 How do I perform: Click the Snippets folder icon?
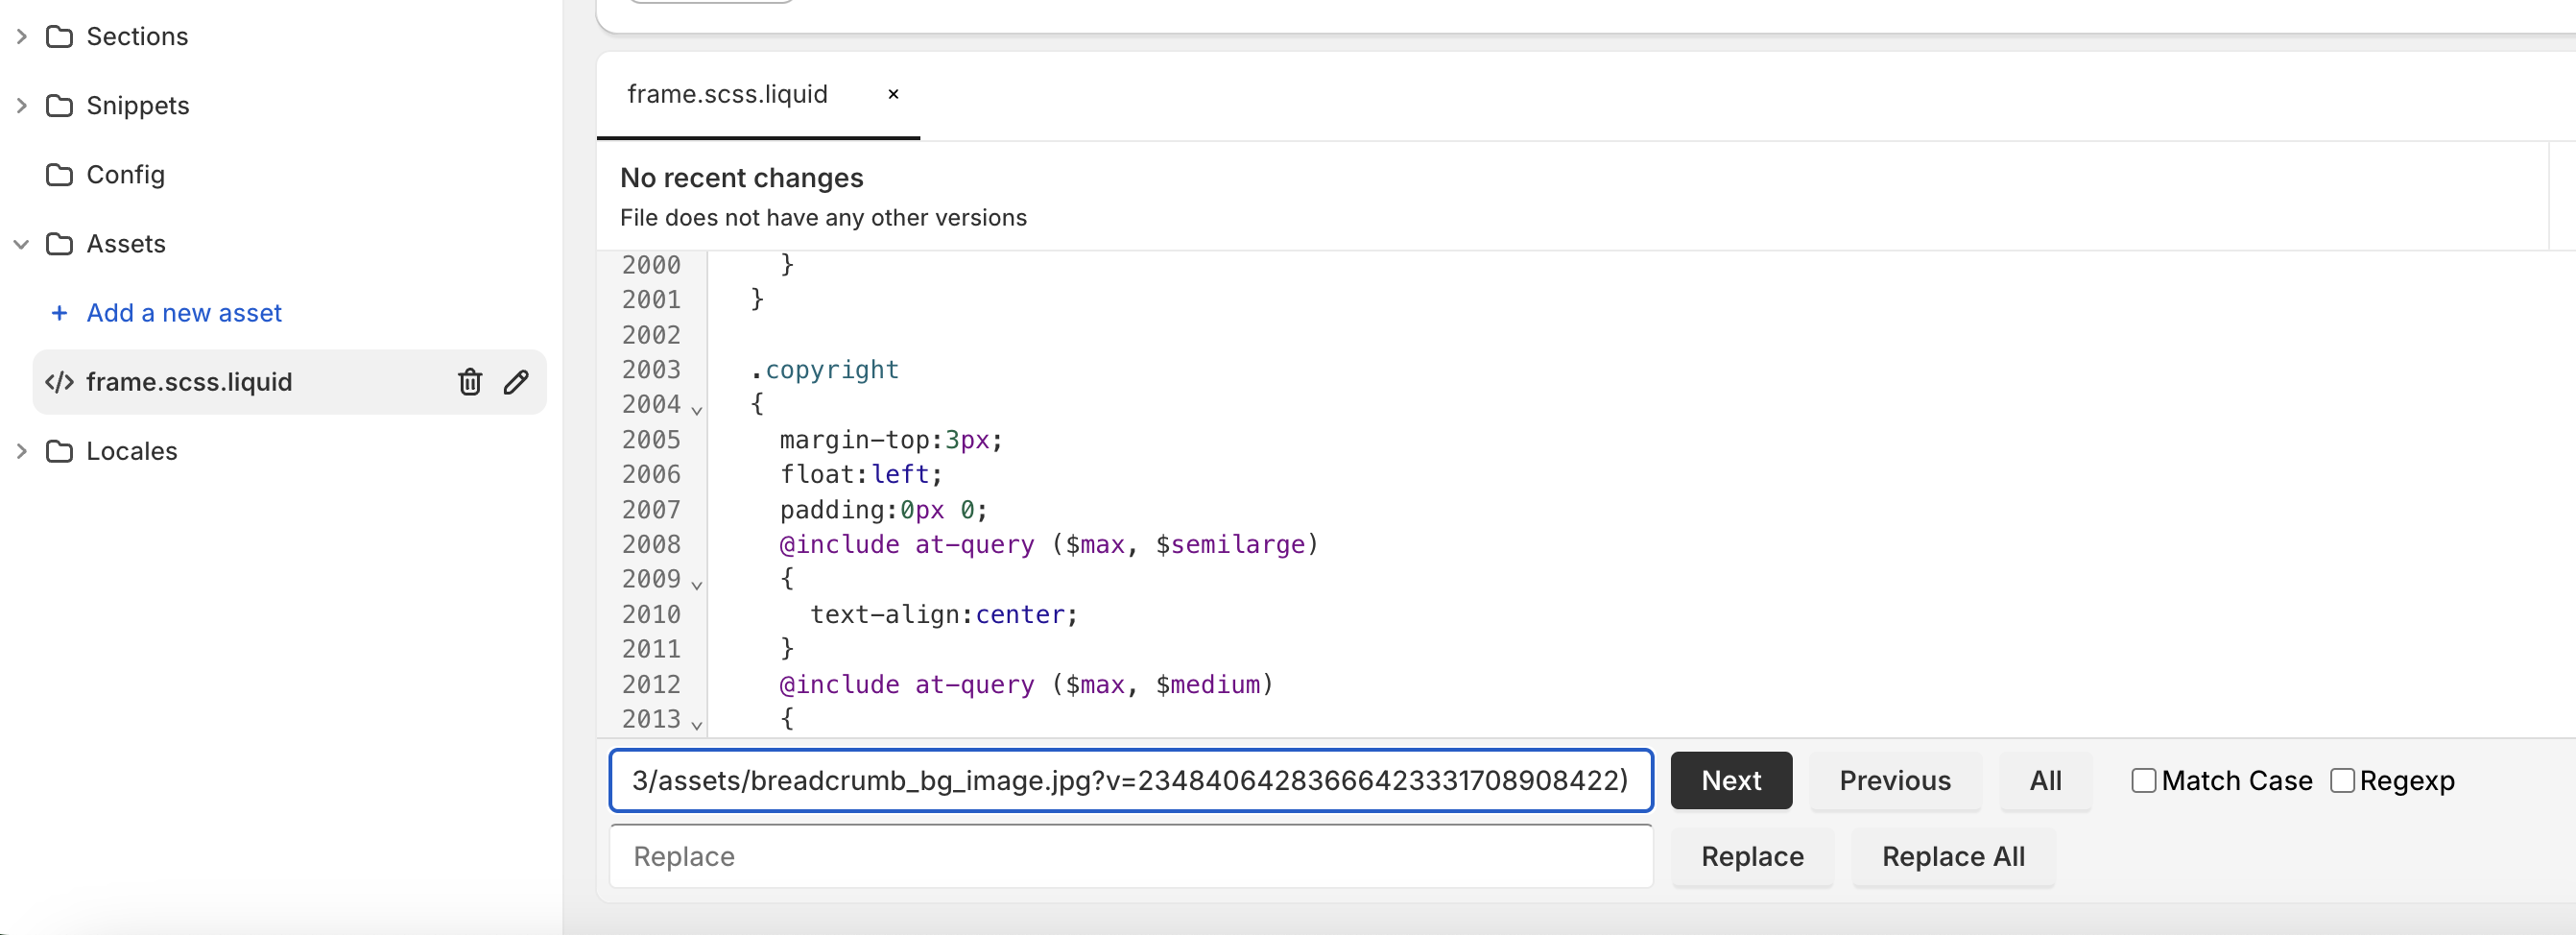tap(60, 106)
